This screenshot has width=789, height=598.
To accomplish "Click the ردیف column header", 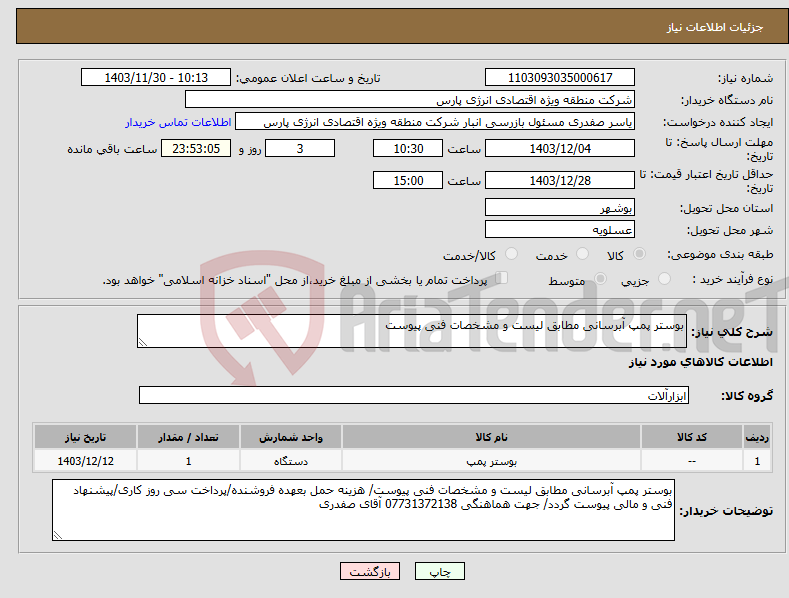I will [757, 437].
